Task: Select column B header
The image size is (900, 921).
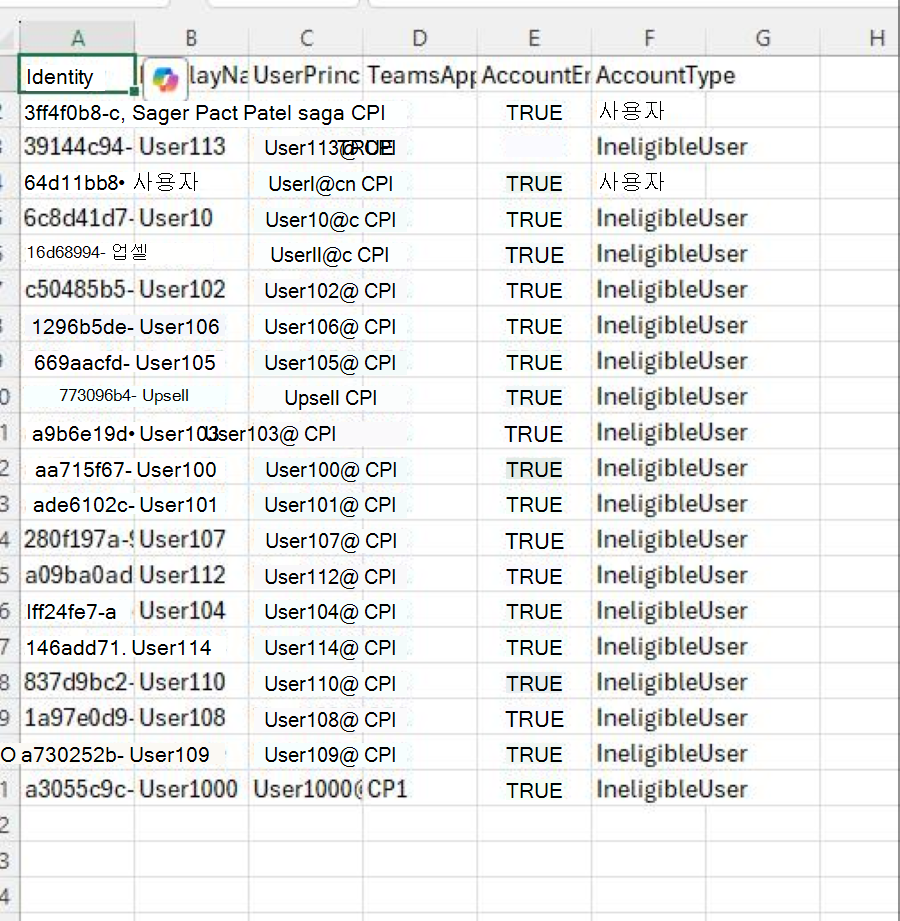Action: click(x=192, y=38)
